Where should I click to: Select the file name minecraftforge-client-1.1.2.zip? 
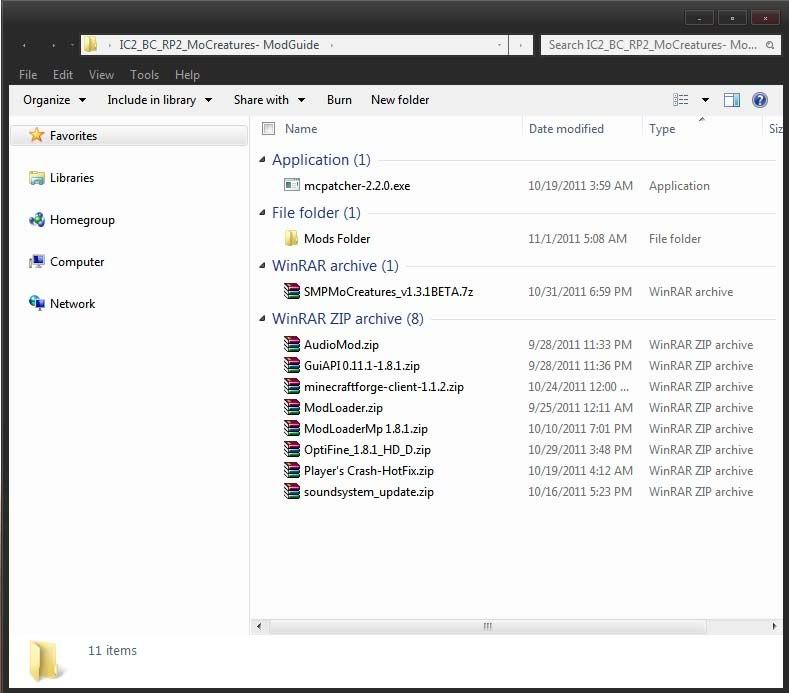(x=383, y=387)
